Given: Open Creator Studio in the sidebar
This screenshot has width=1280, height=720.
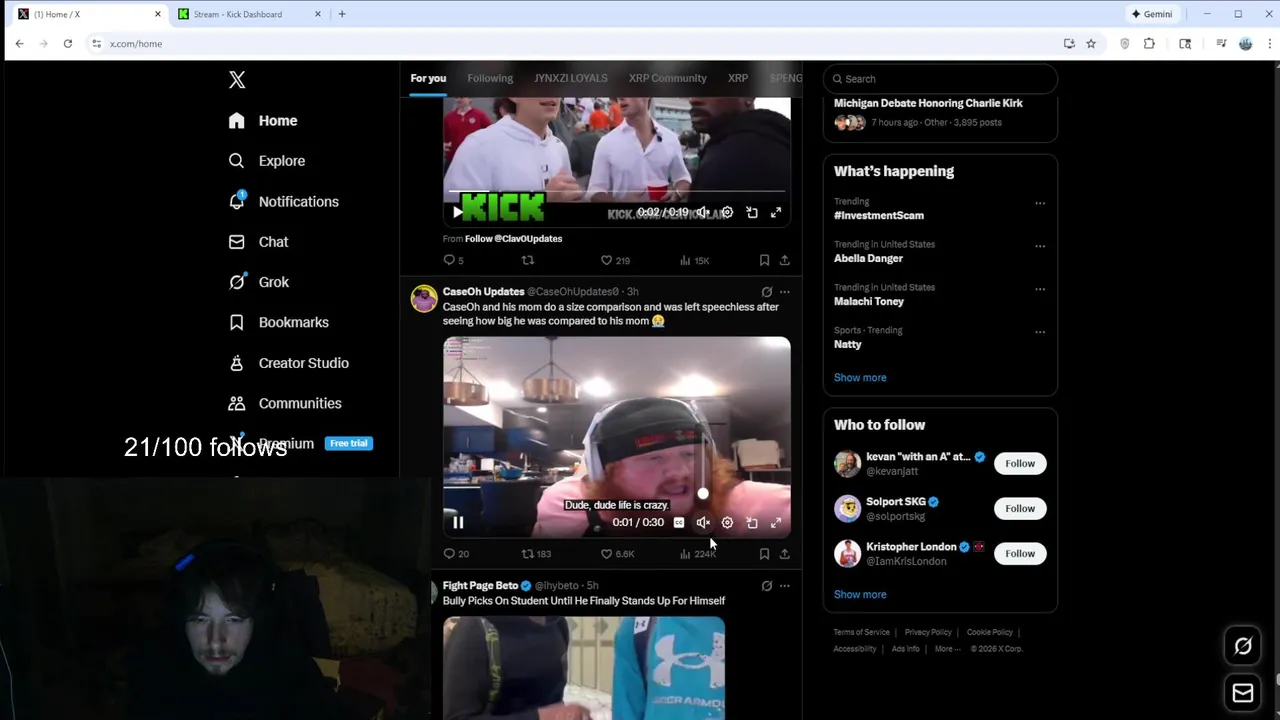Looking at the screenshot, I should coord(288,363).
